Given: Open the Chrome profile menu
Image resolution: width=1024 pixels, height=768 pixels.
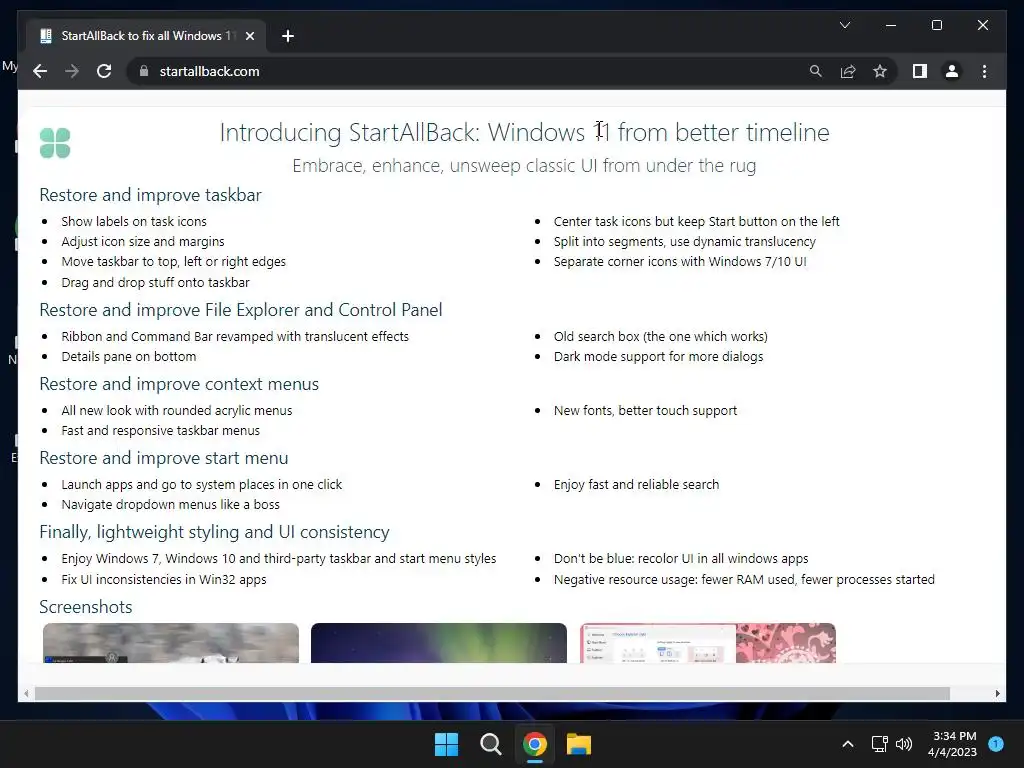Looking at the screenshot, I should click(952, 71).
